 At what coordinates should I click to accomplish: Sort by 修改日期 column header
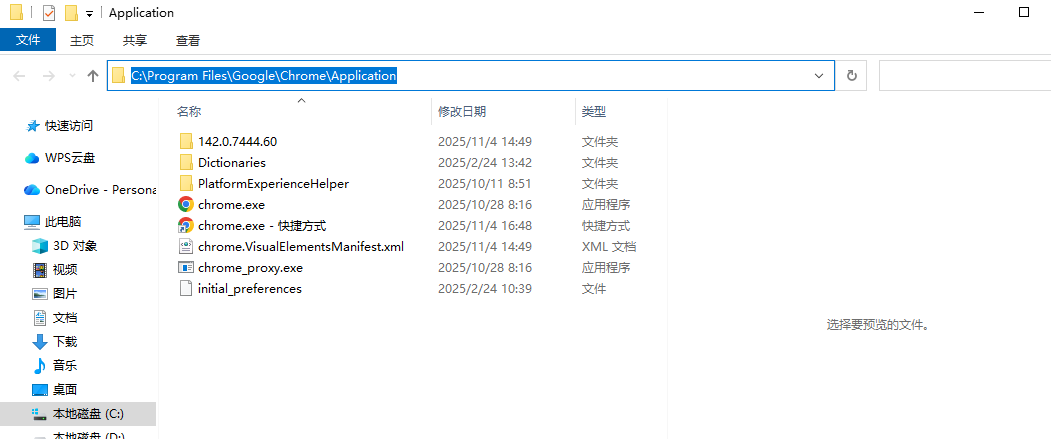point(462,112)
